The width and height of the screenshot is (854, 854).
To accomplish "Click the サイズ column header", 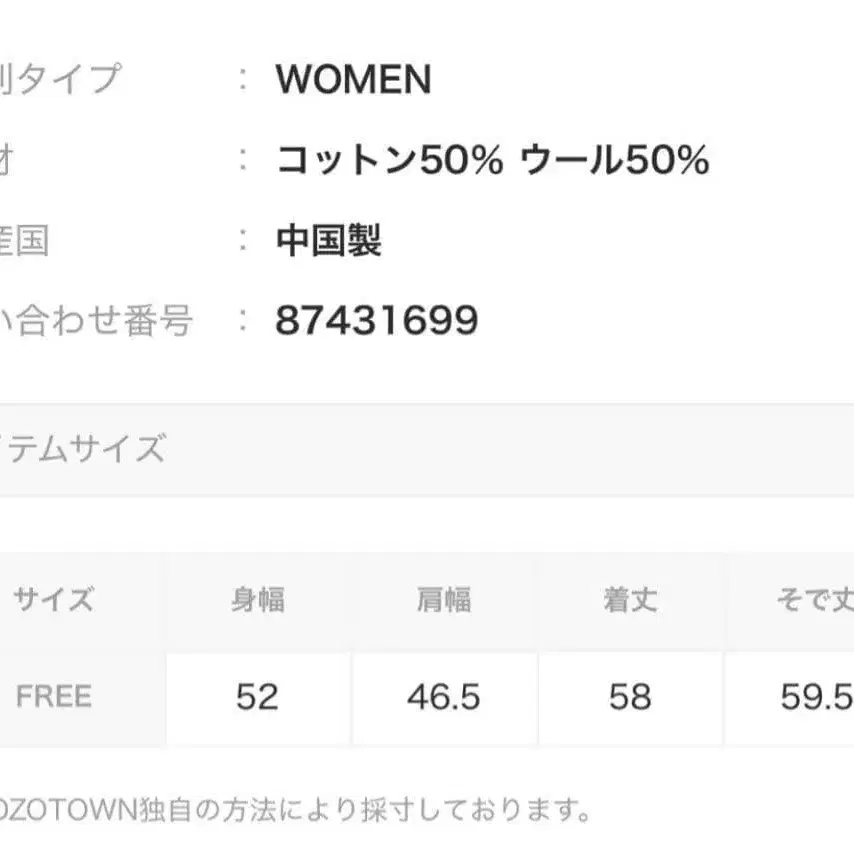I will 54,600.
